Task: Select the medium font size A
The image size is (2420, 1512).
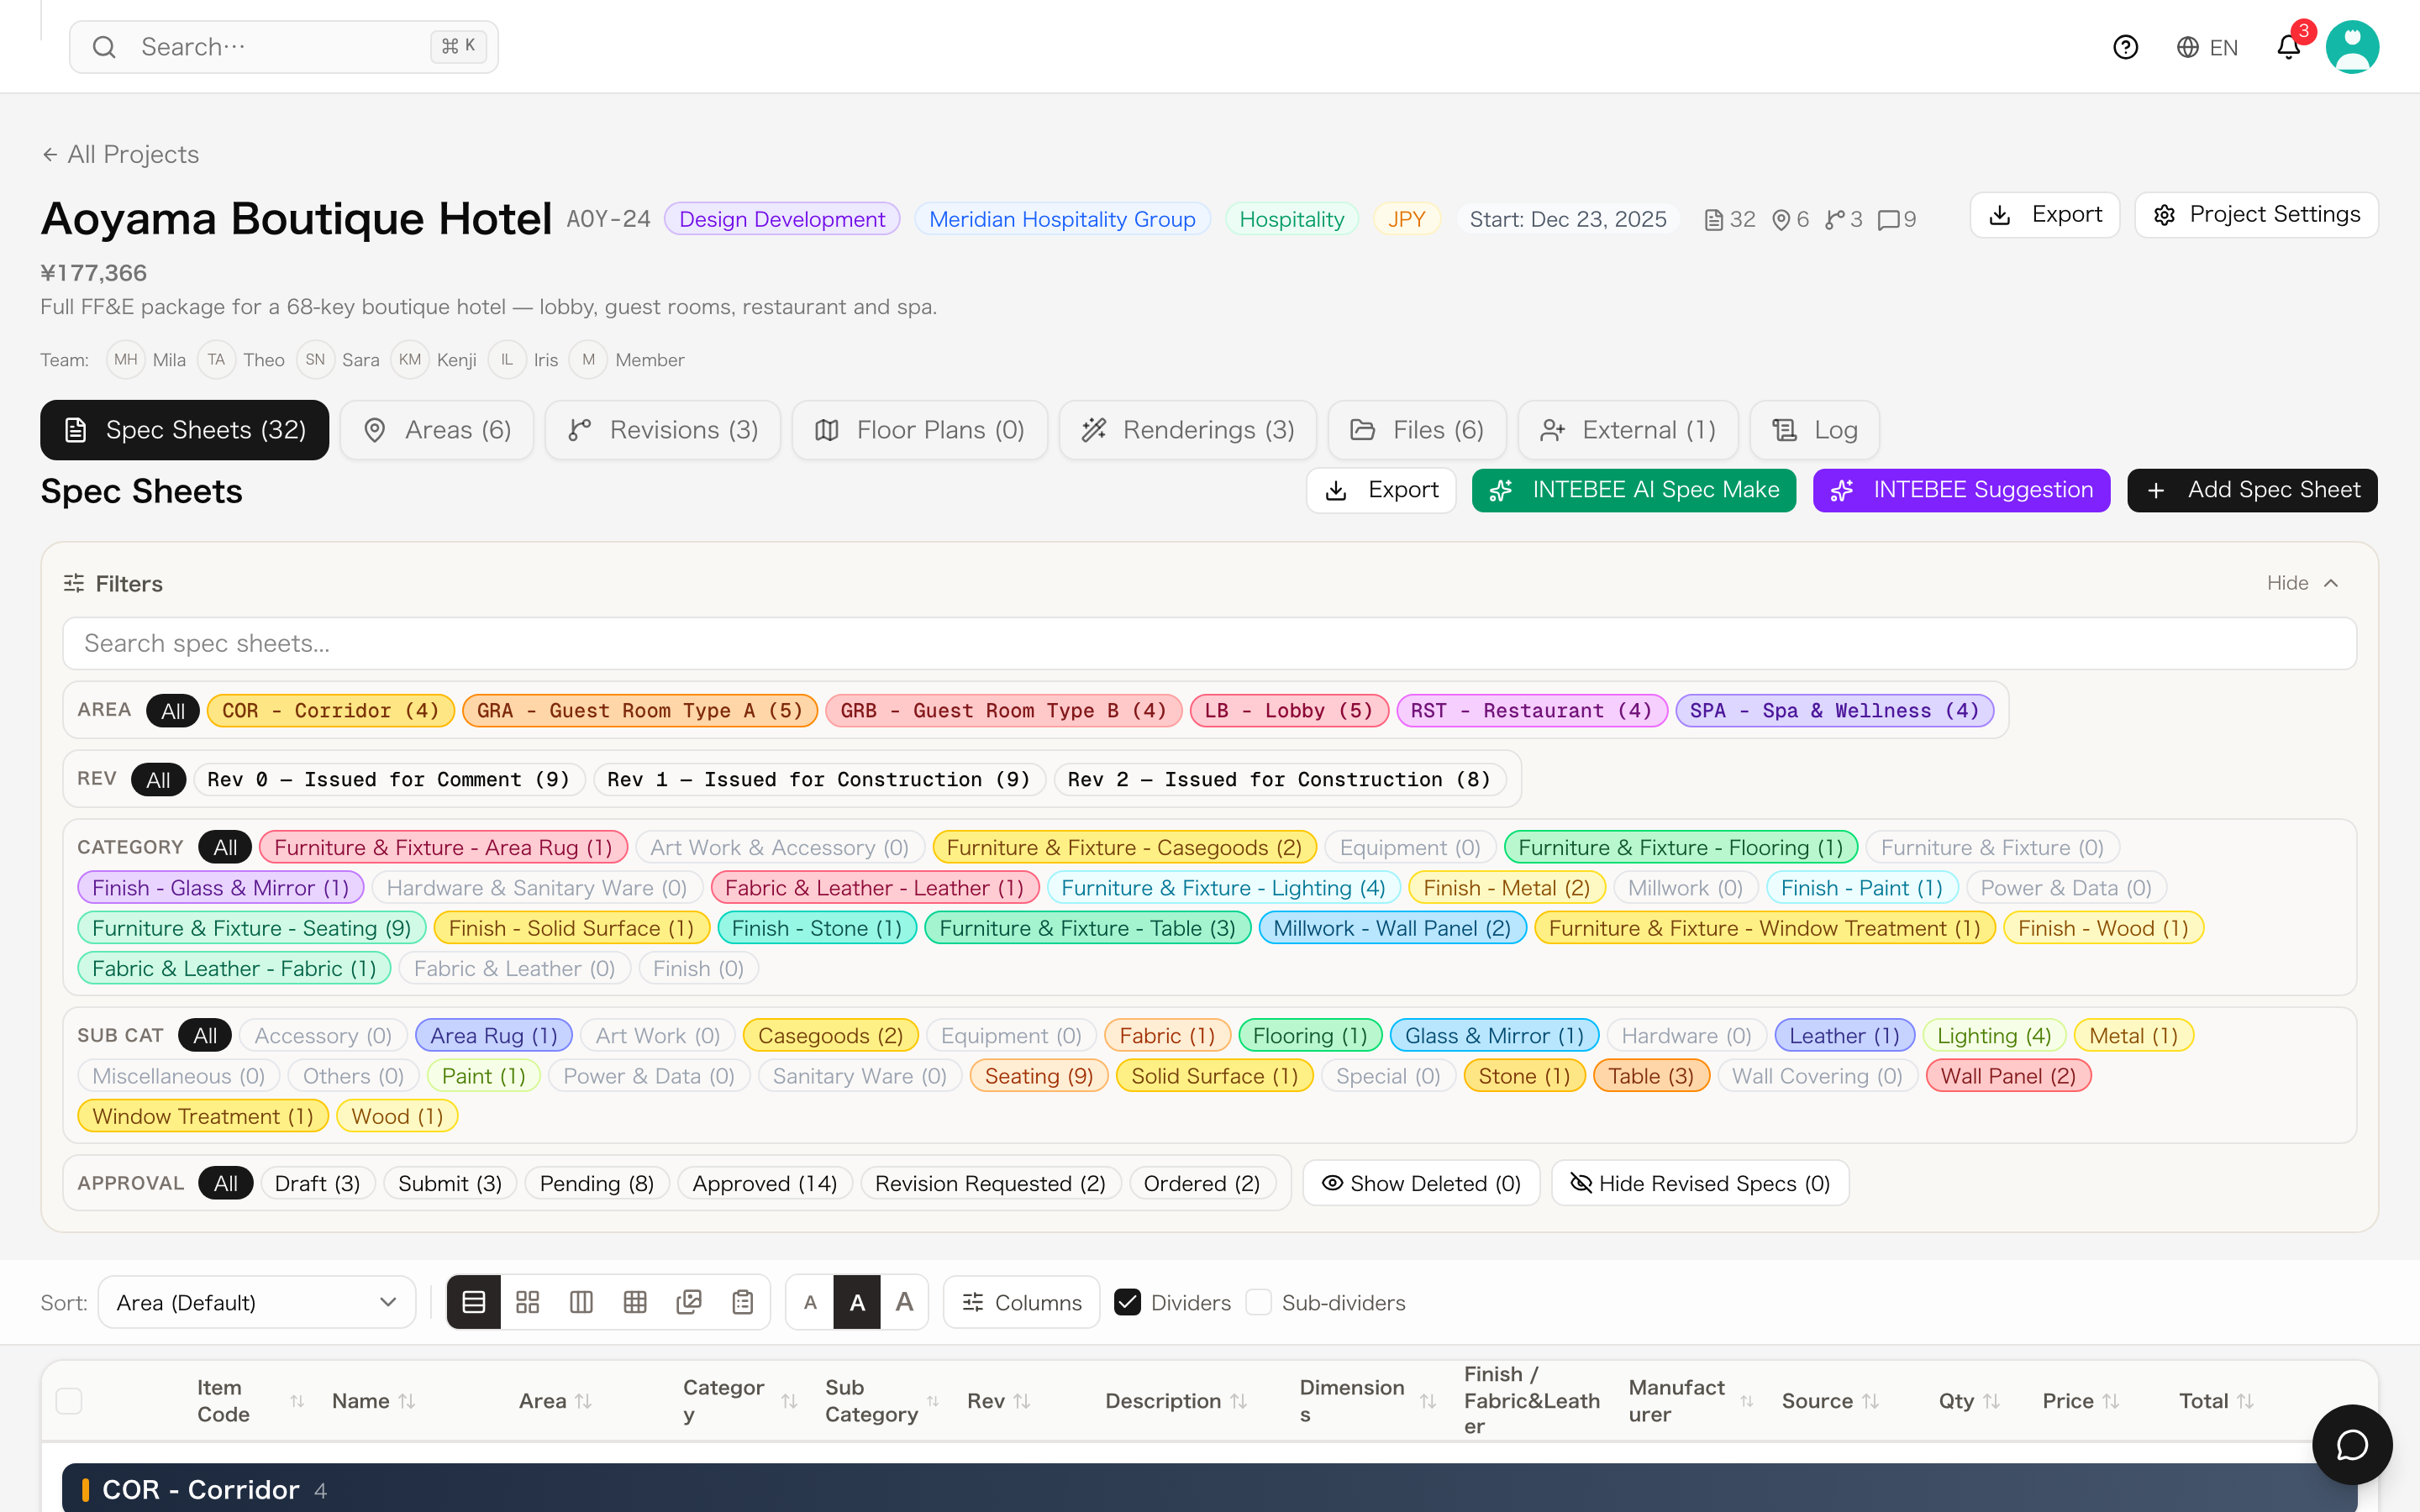Action: tap(857, 1302)
